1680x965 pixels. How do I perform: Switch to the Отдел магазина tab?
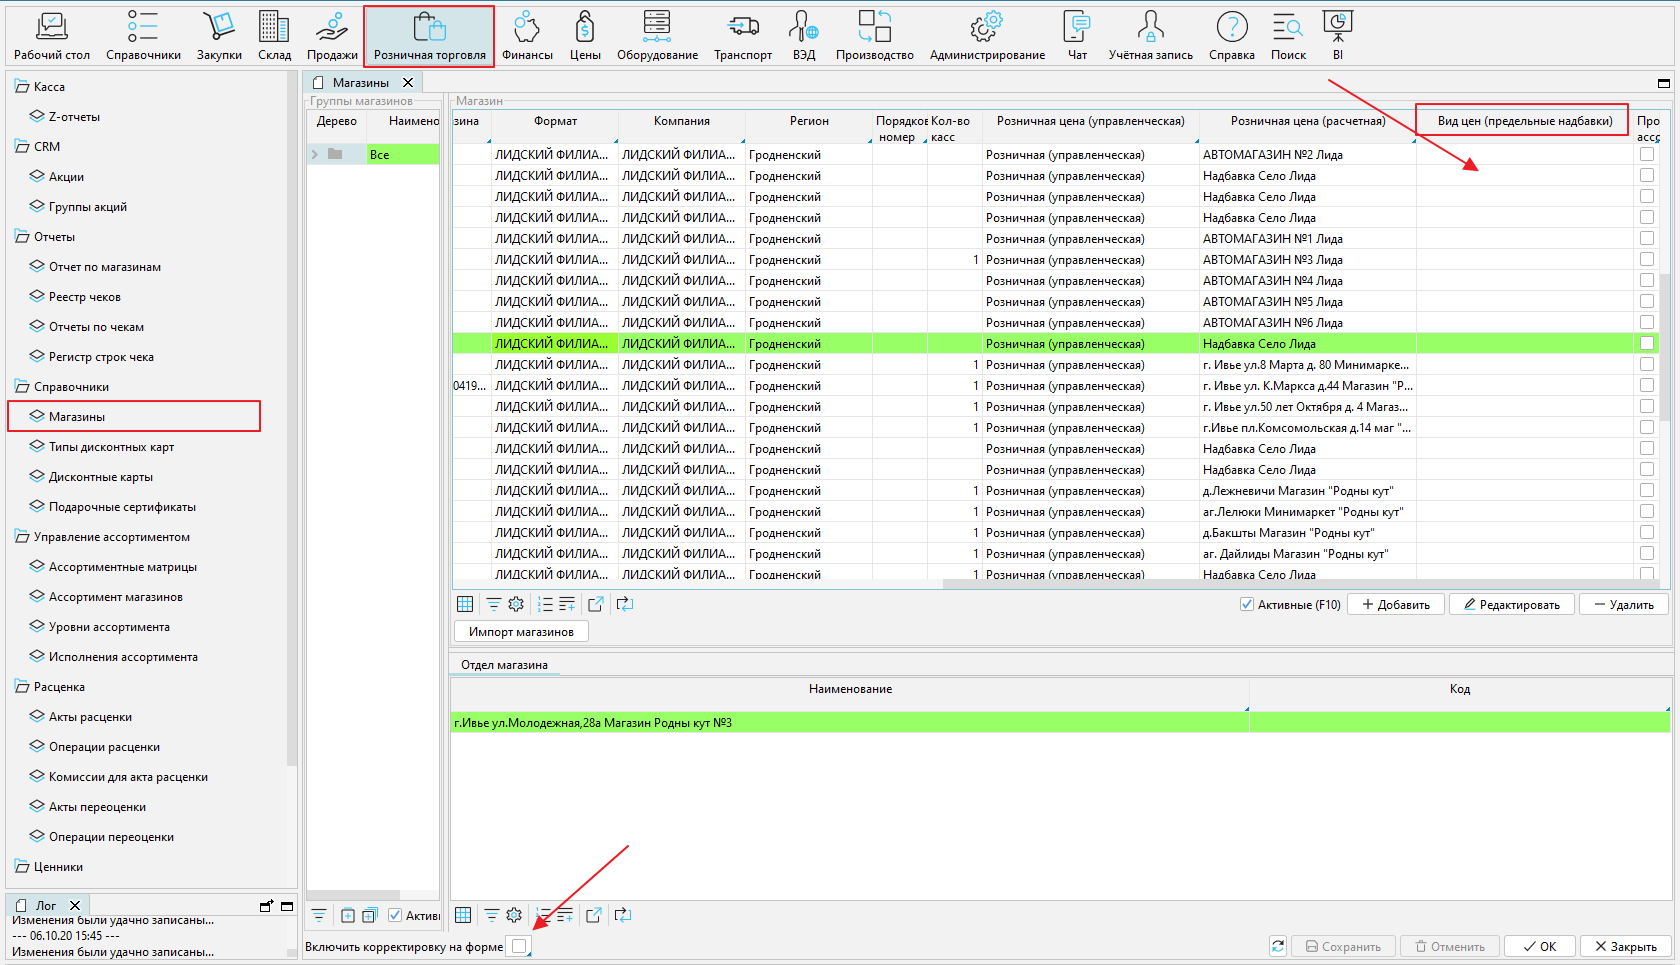504,665
